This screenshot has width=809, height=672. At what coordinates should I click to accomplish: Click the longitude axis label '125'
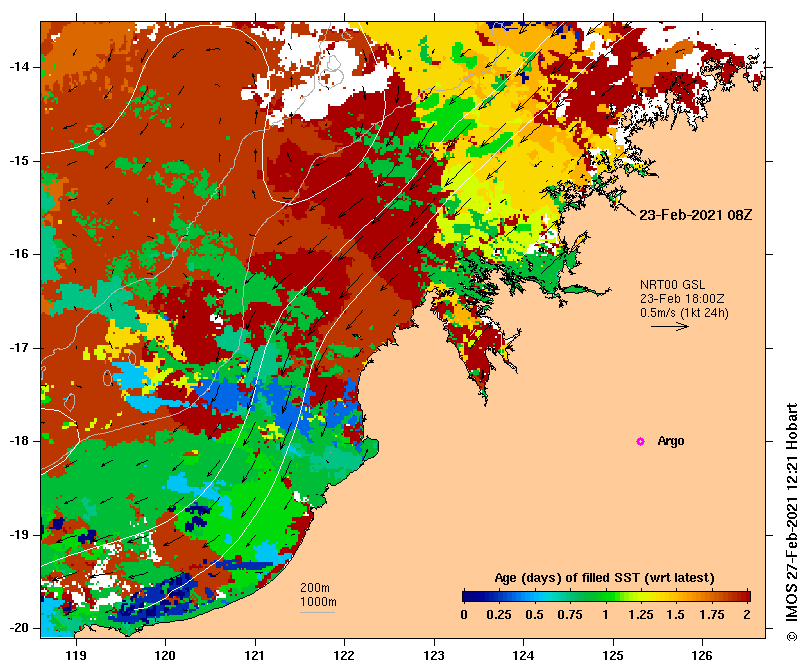point(613,656)
